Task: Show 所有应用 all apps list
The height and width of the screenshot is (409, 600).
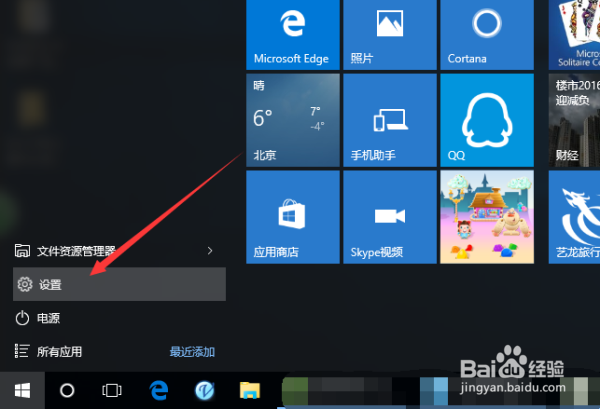Action: pos(59,351)
